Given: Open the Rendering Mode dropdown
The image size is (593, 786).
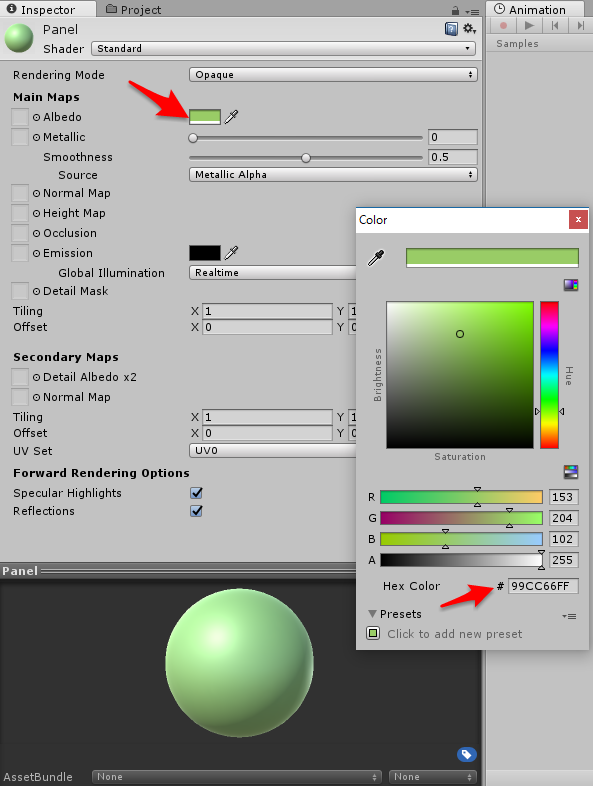Looking at the screenshot, I should (x=333, y=75).
